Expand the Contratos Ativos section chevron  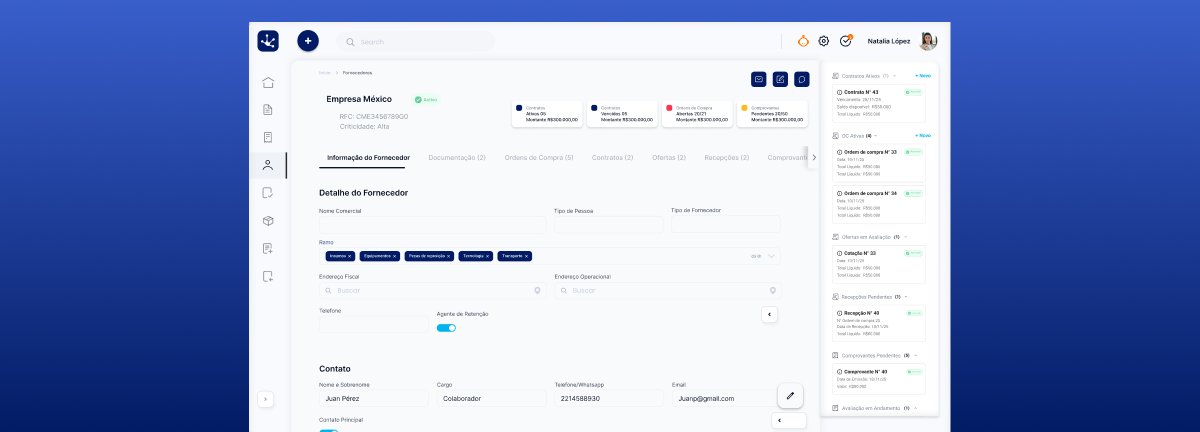(x=895, y=76)
